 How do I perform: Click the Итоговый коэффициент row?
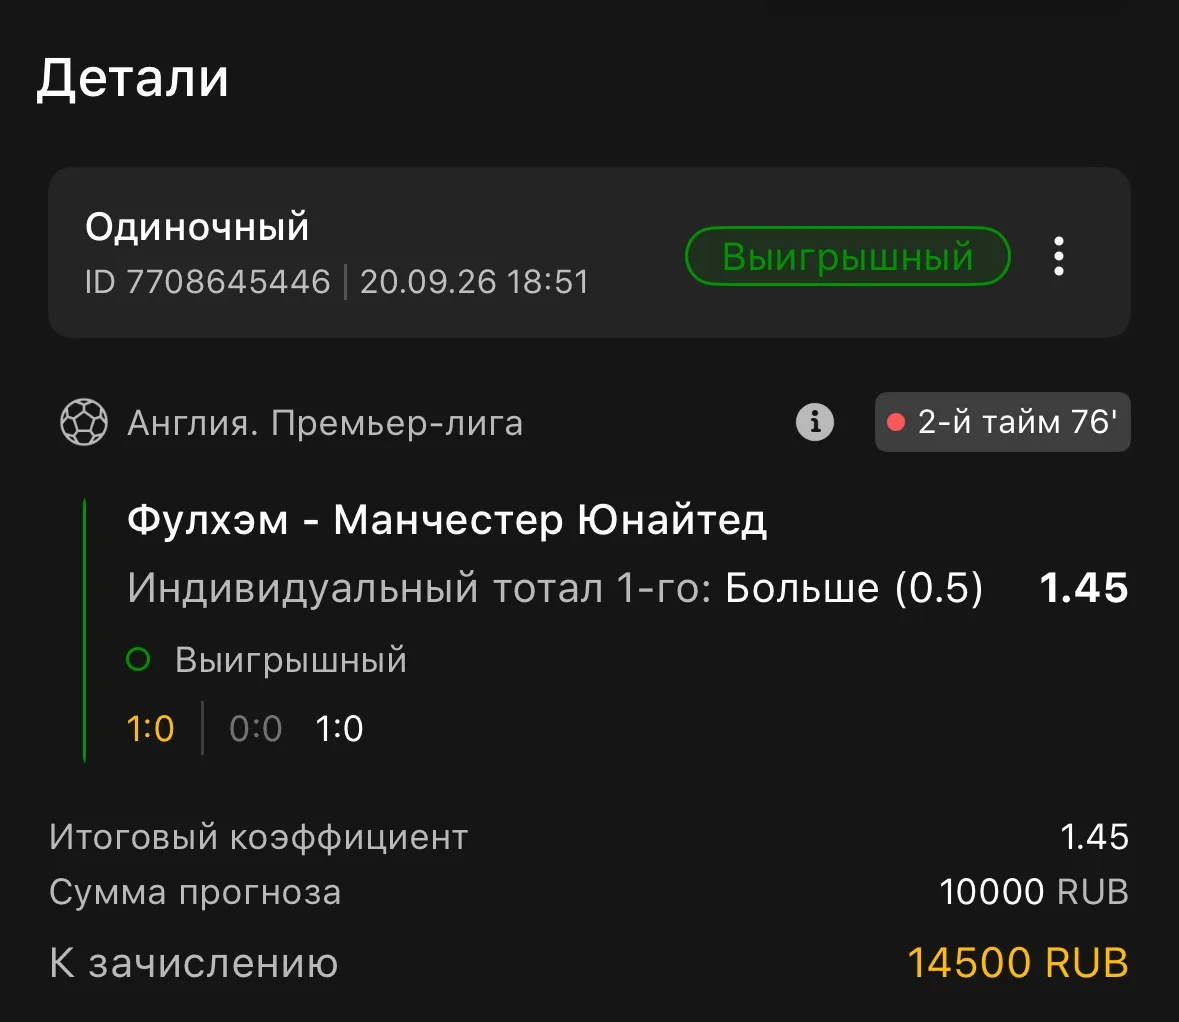[x=589, y=837]
